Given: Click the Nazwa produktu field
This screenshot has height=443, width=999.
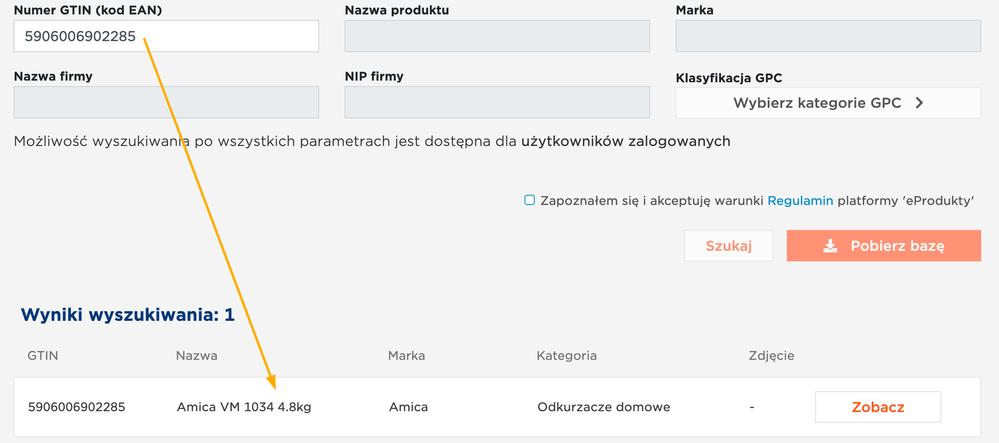Looking at the screenshot, I should click(x=497, y=36).
